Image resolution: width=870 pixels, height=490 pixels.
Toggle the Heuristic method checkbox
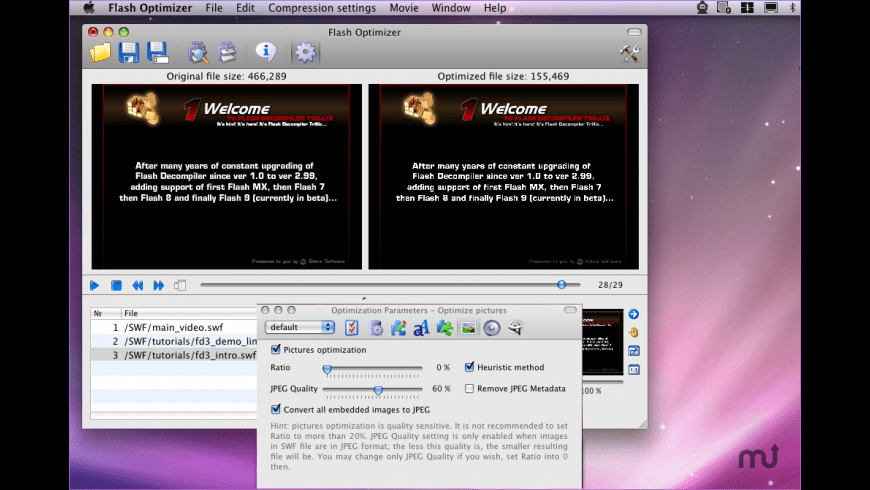(469, 367)
